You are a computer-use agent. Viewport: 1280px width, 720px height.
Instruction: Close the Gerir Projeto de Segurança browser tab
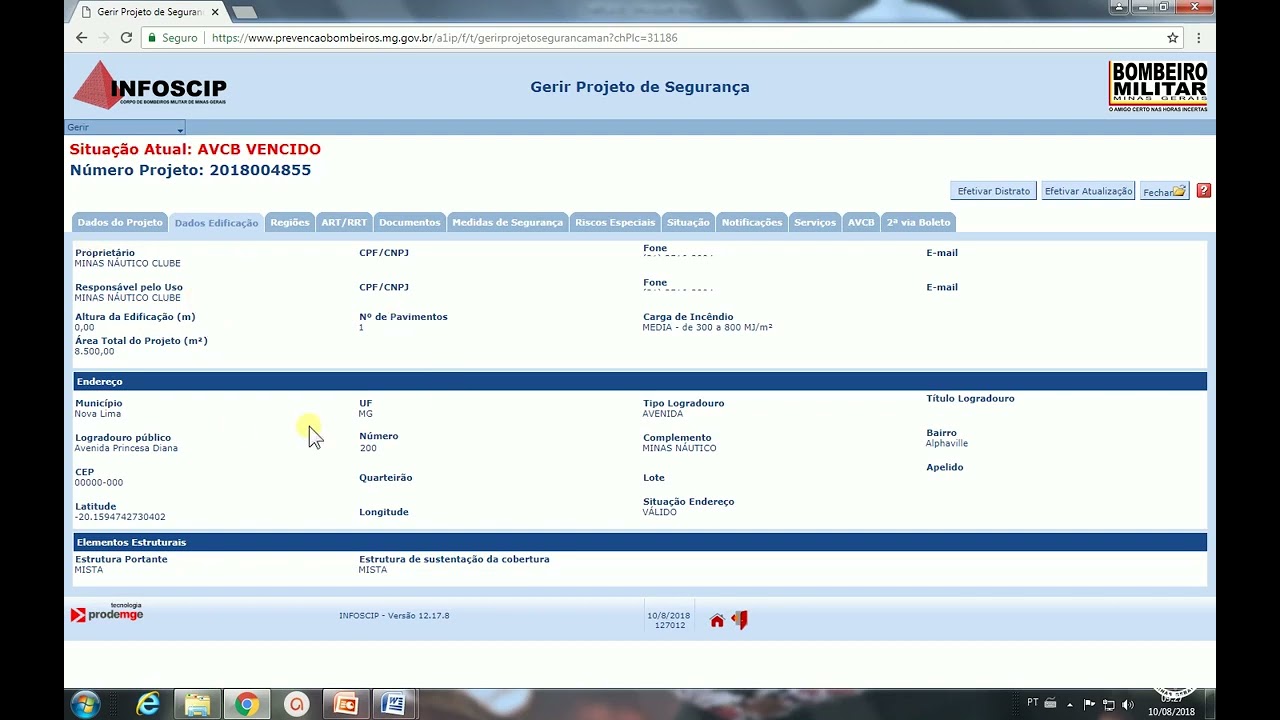215,12
